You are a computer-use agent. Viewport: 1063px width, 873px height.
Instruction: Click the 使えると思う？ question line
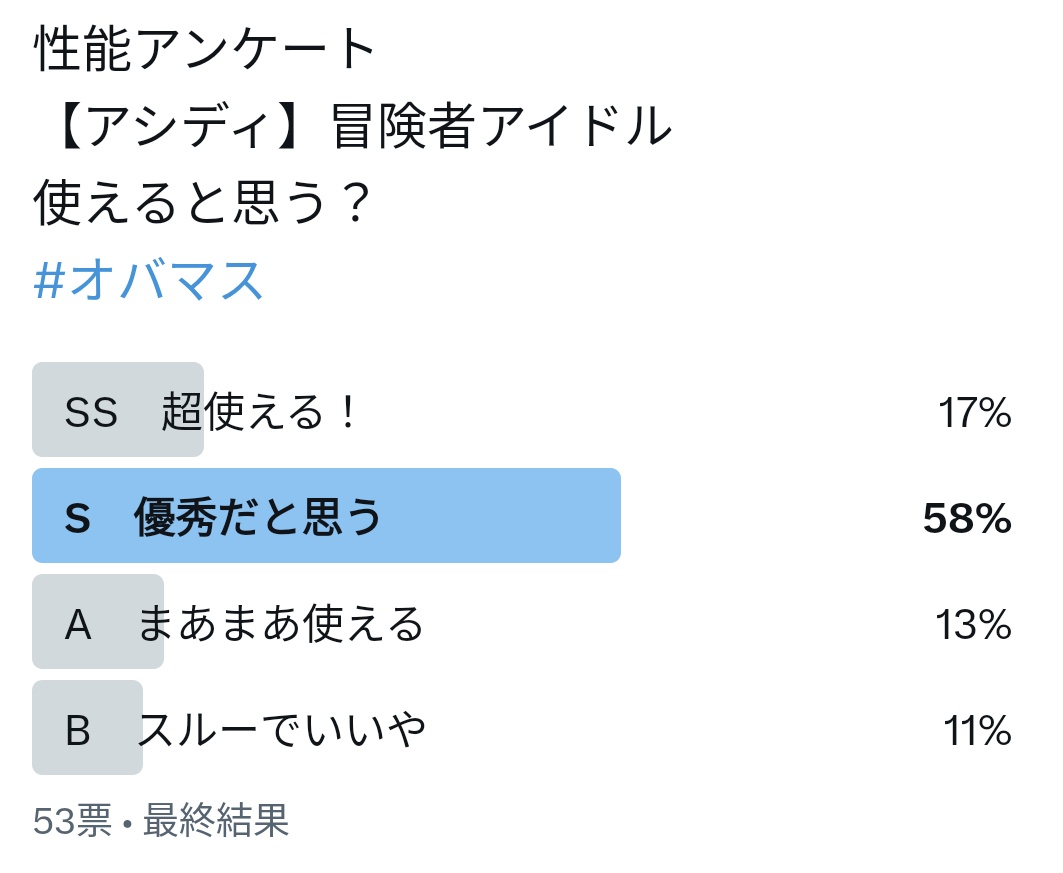(x=203, y=202)
